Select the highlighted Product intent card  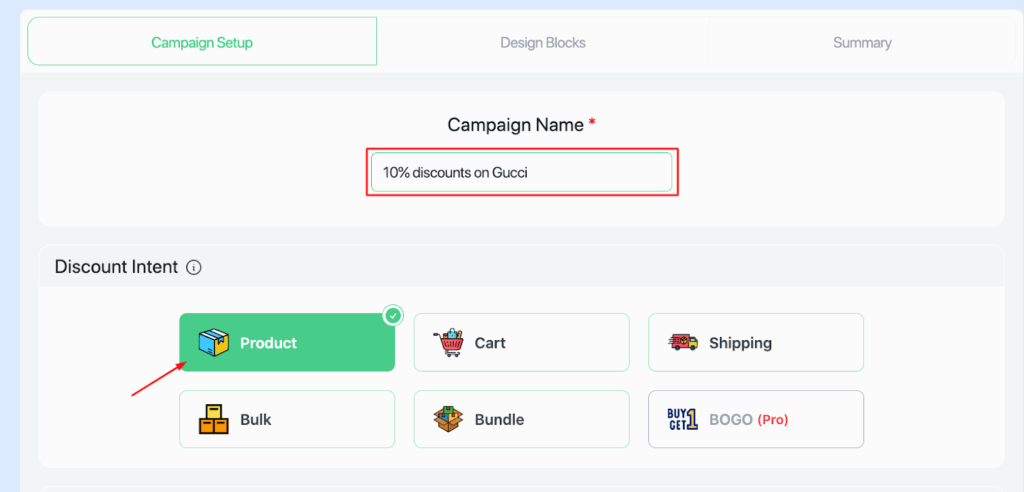click(x=287, y=342)
